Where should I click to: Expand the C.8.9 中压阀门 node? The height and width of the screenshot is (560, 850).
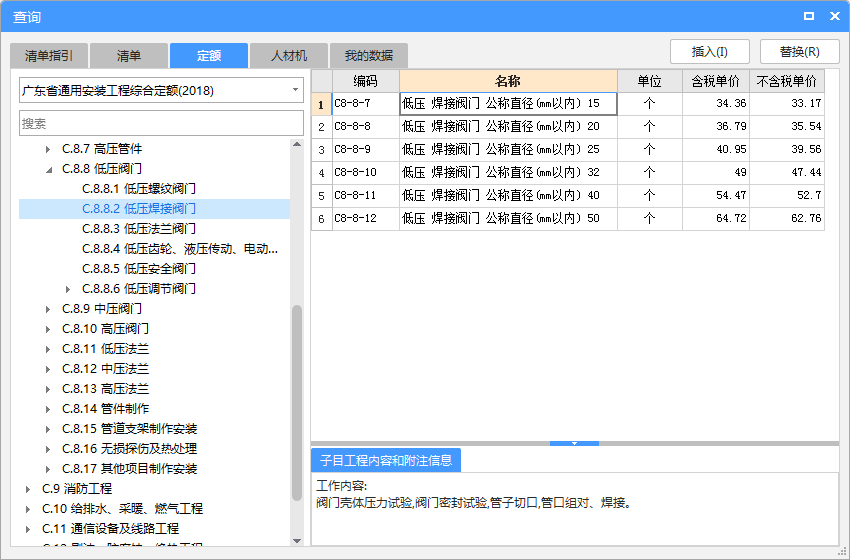[48, 310]
